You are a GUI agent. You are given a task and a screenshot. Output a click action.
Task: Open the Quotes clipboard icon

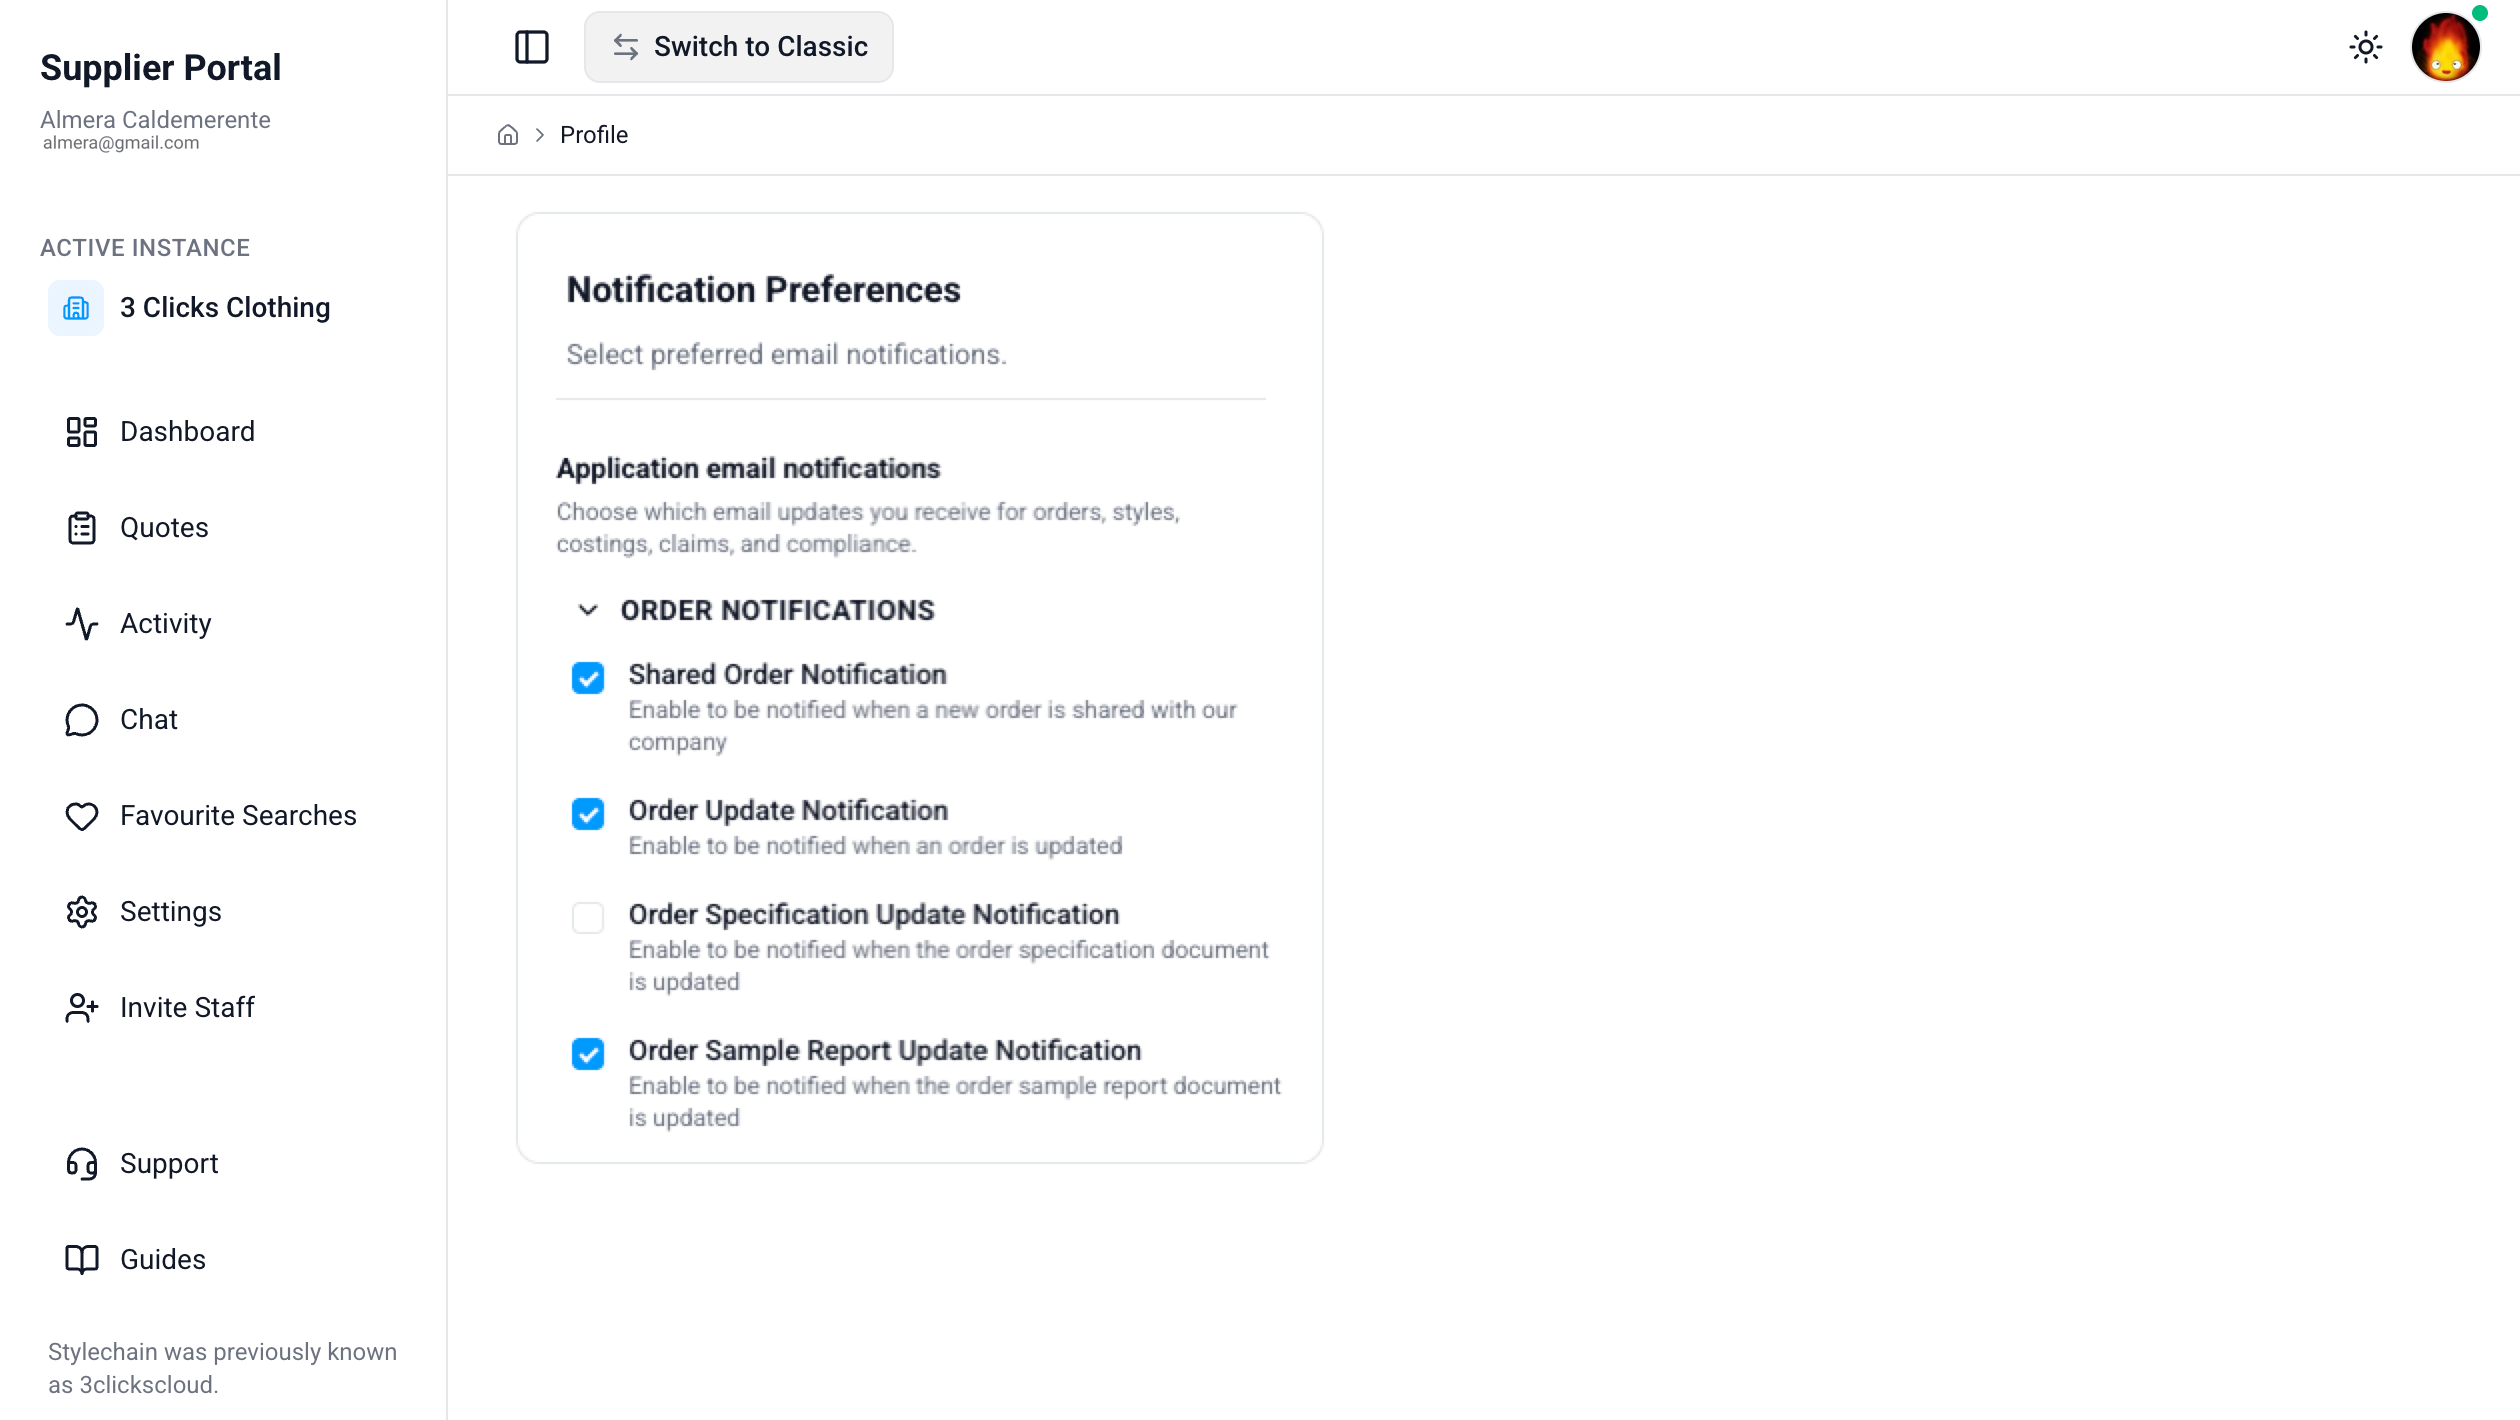click(x=82, y=528)
